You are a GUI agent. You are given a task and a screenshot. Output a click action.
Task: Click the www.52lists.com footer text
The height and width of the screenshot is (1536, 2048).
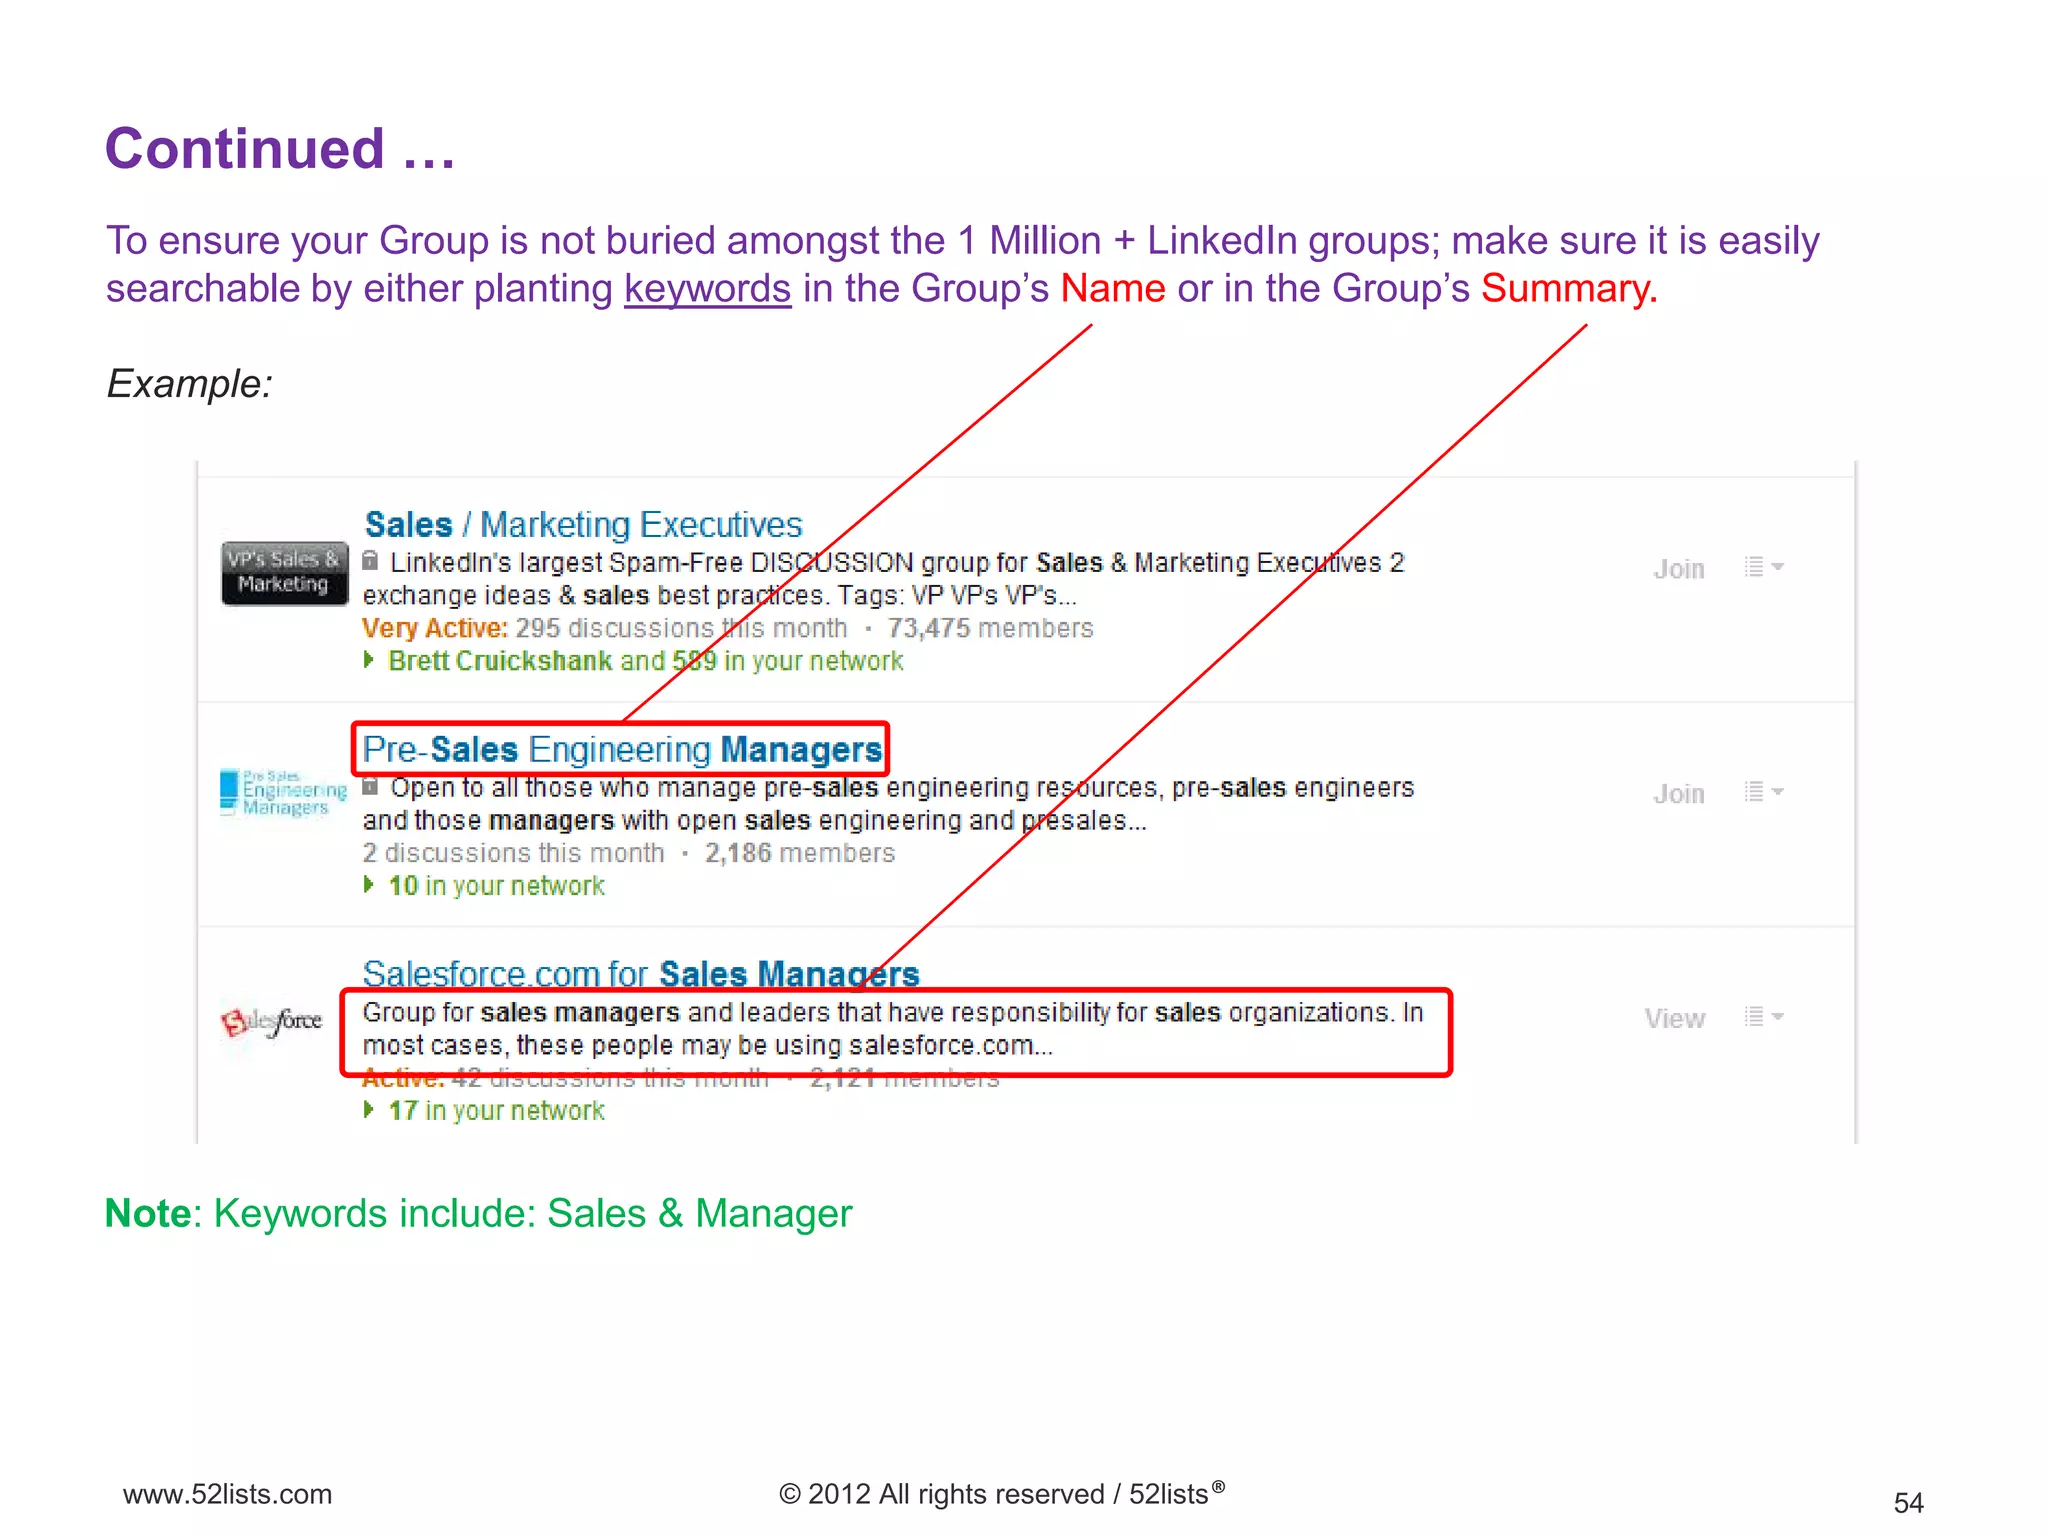click(227, 1494)
